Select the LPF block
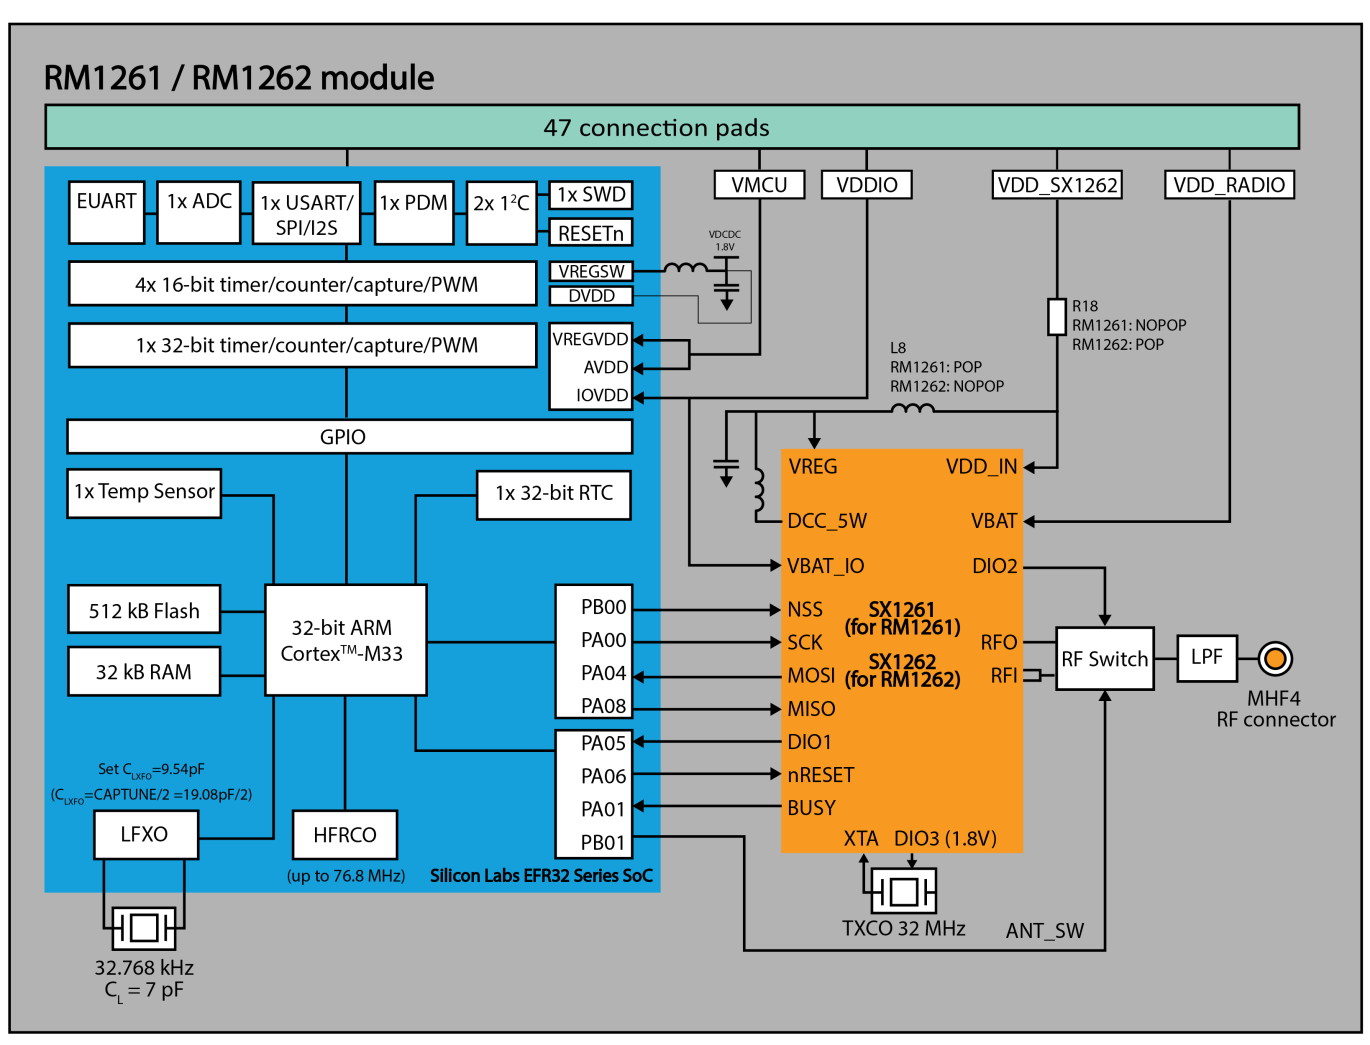The width and height of the screenshot is (1370, 1045). pyautogui.click(x=1207, y=658)
